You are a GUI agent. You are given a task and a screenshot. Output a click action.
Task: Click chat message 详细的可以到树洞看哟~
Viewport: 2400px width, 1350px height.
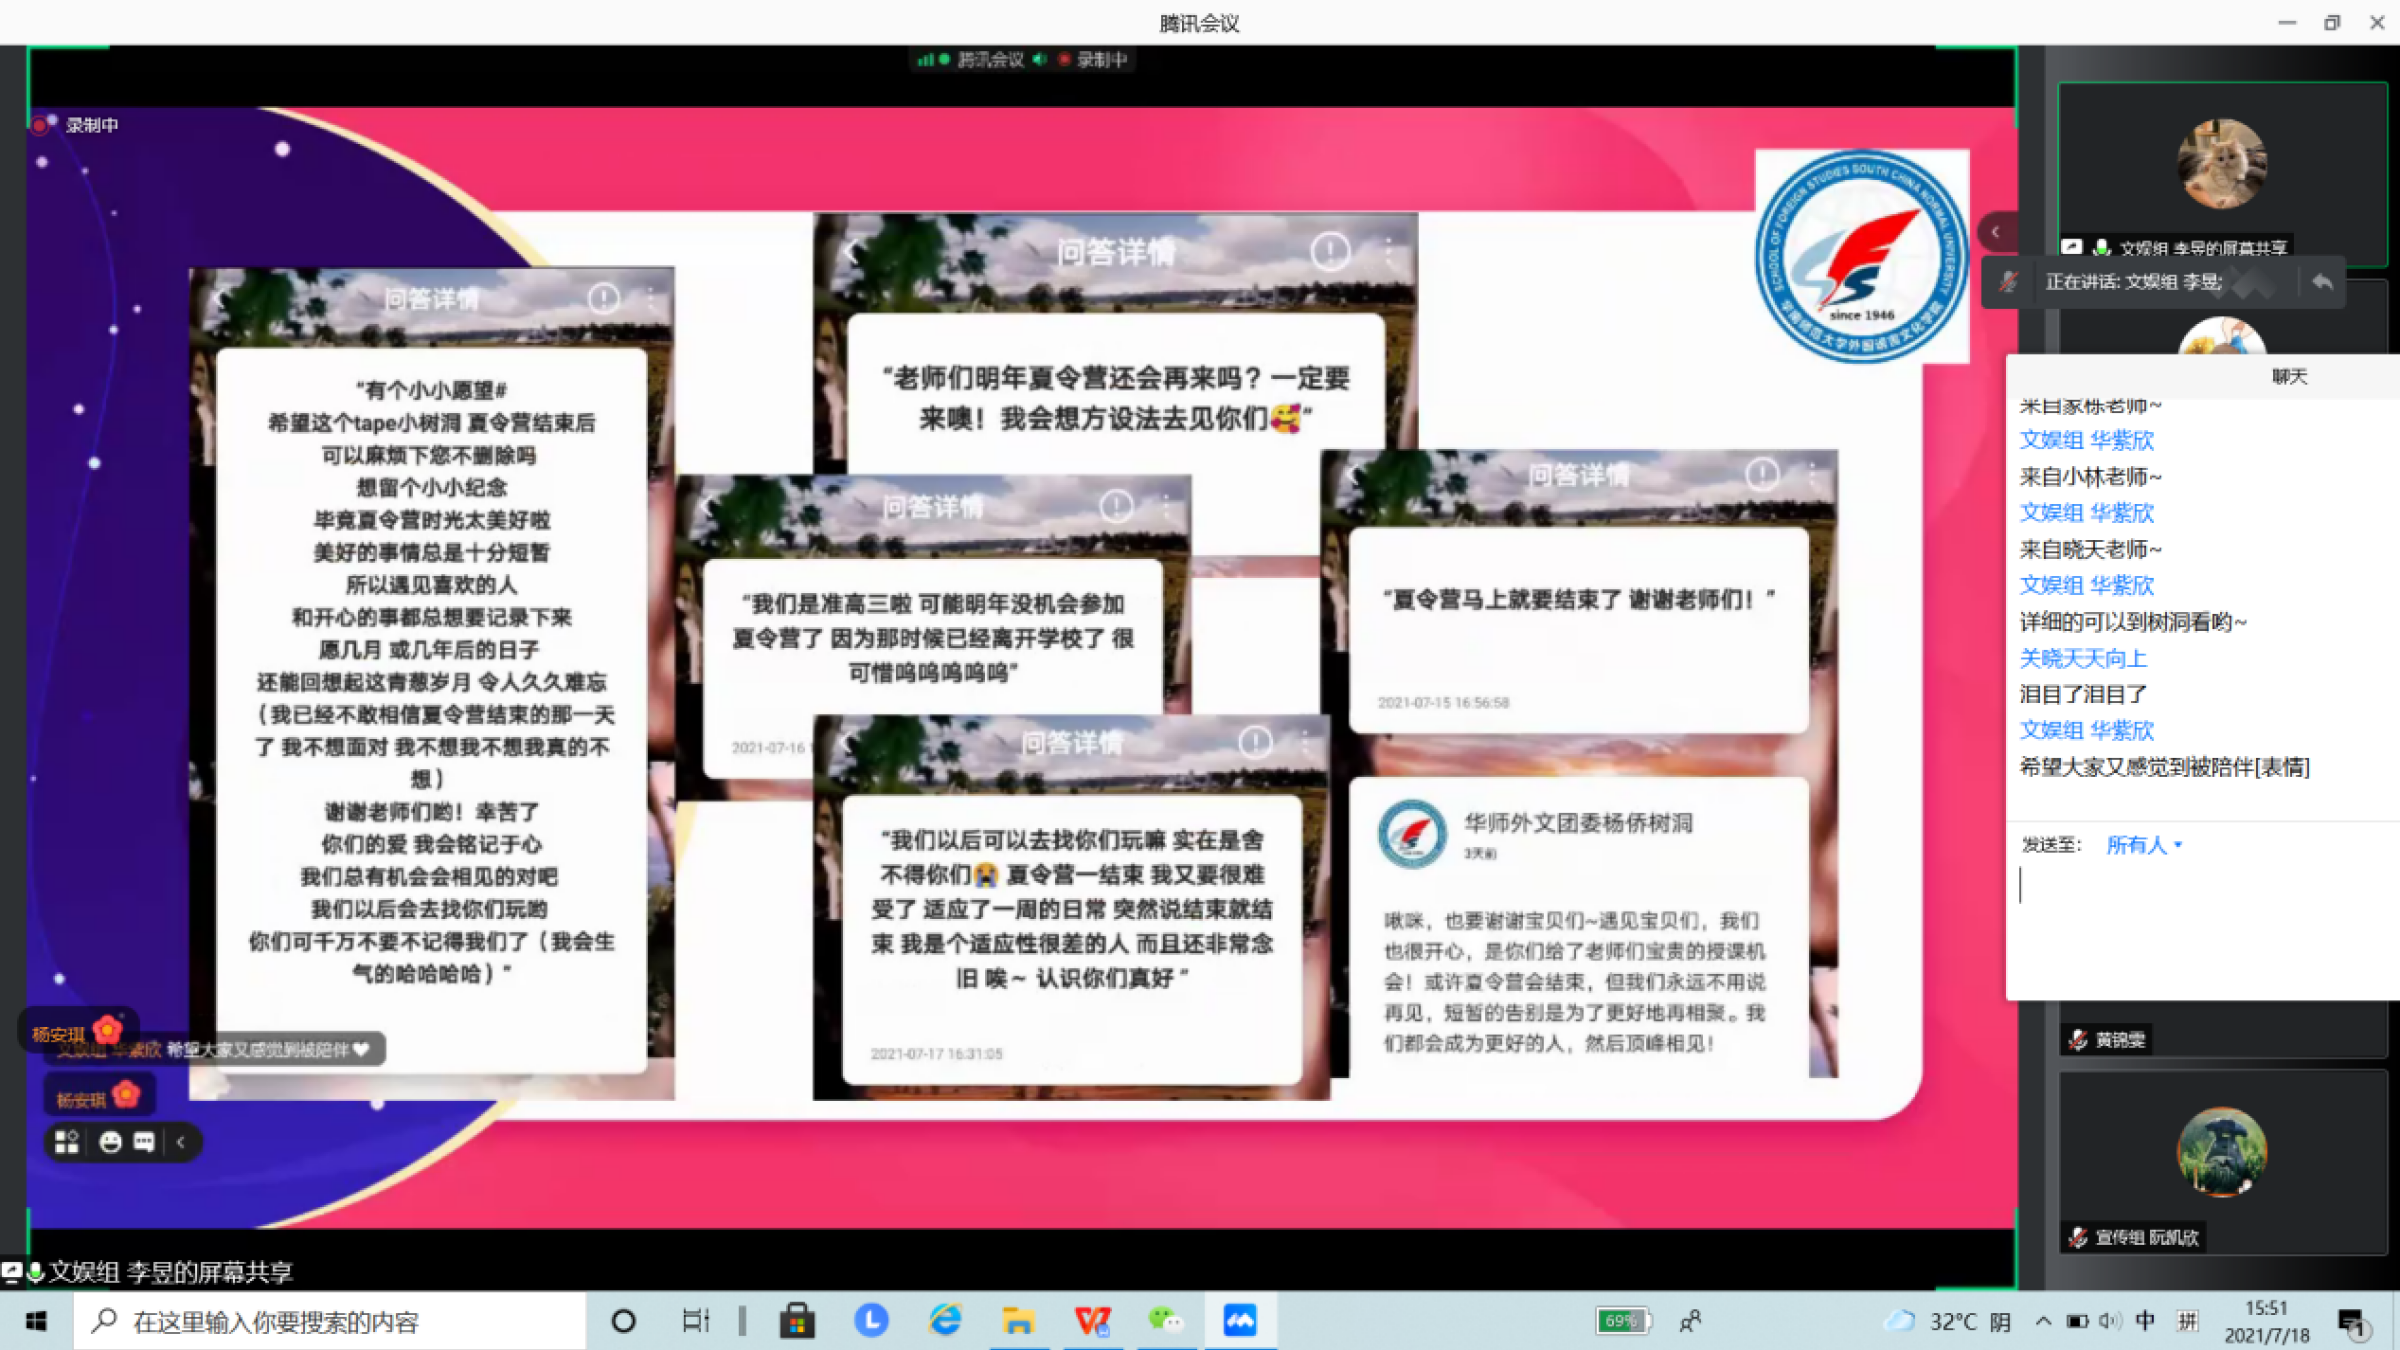[2133, 622]
